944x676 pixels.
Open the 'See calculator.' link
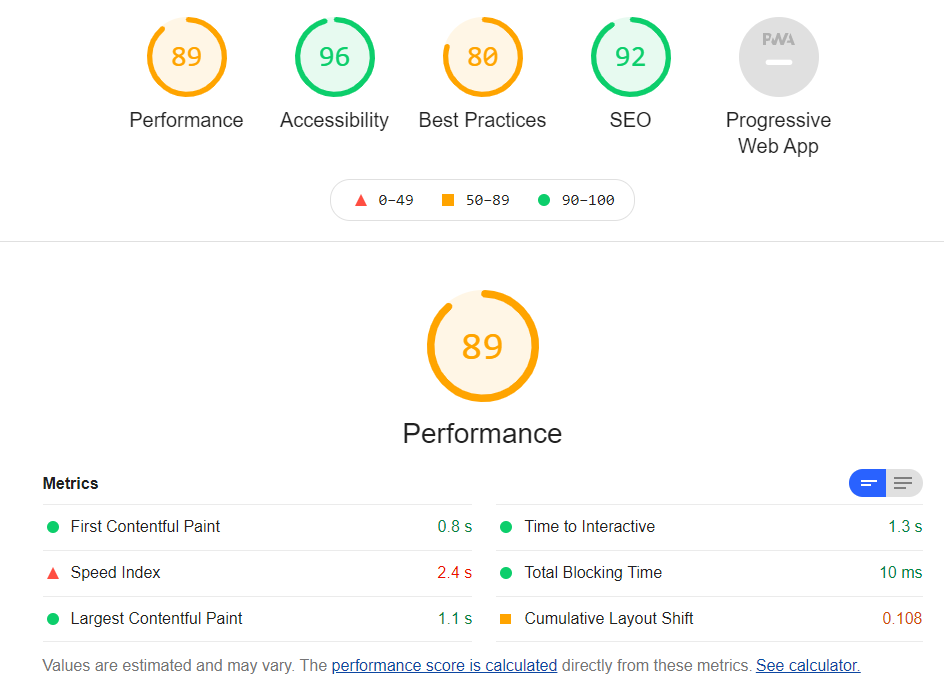[808, 665]
